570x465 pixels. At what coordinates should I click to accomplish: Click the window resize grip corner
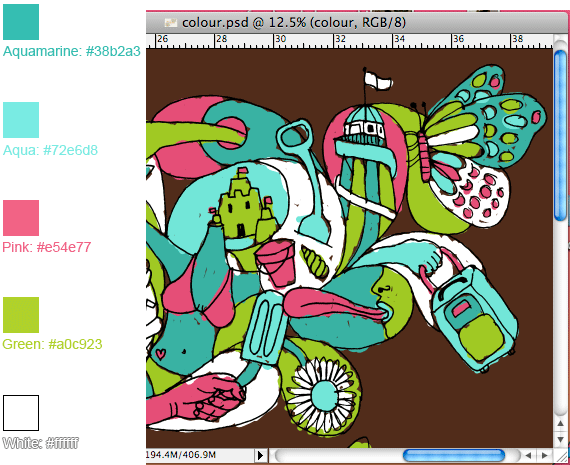[561, 456]
